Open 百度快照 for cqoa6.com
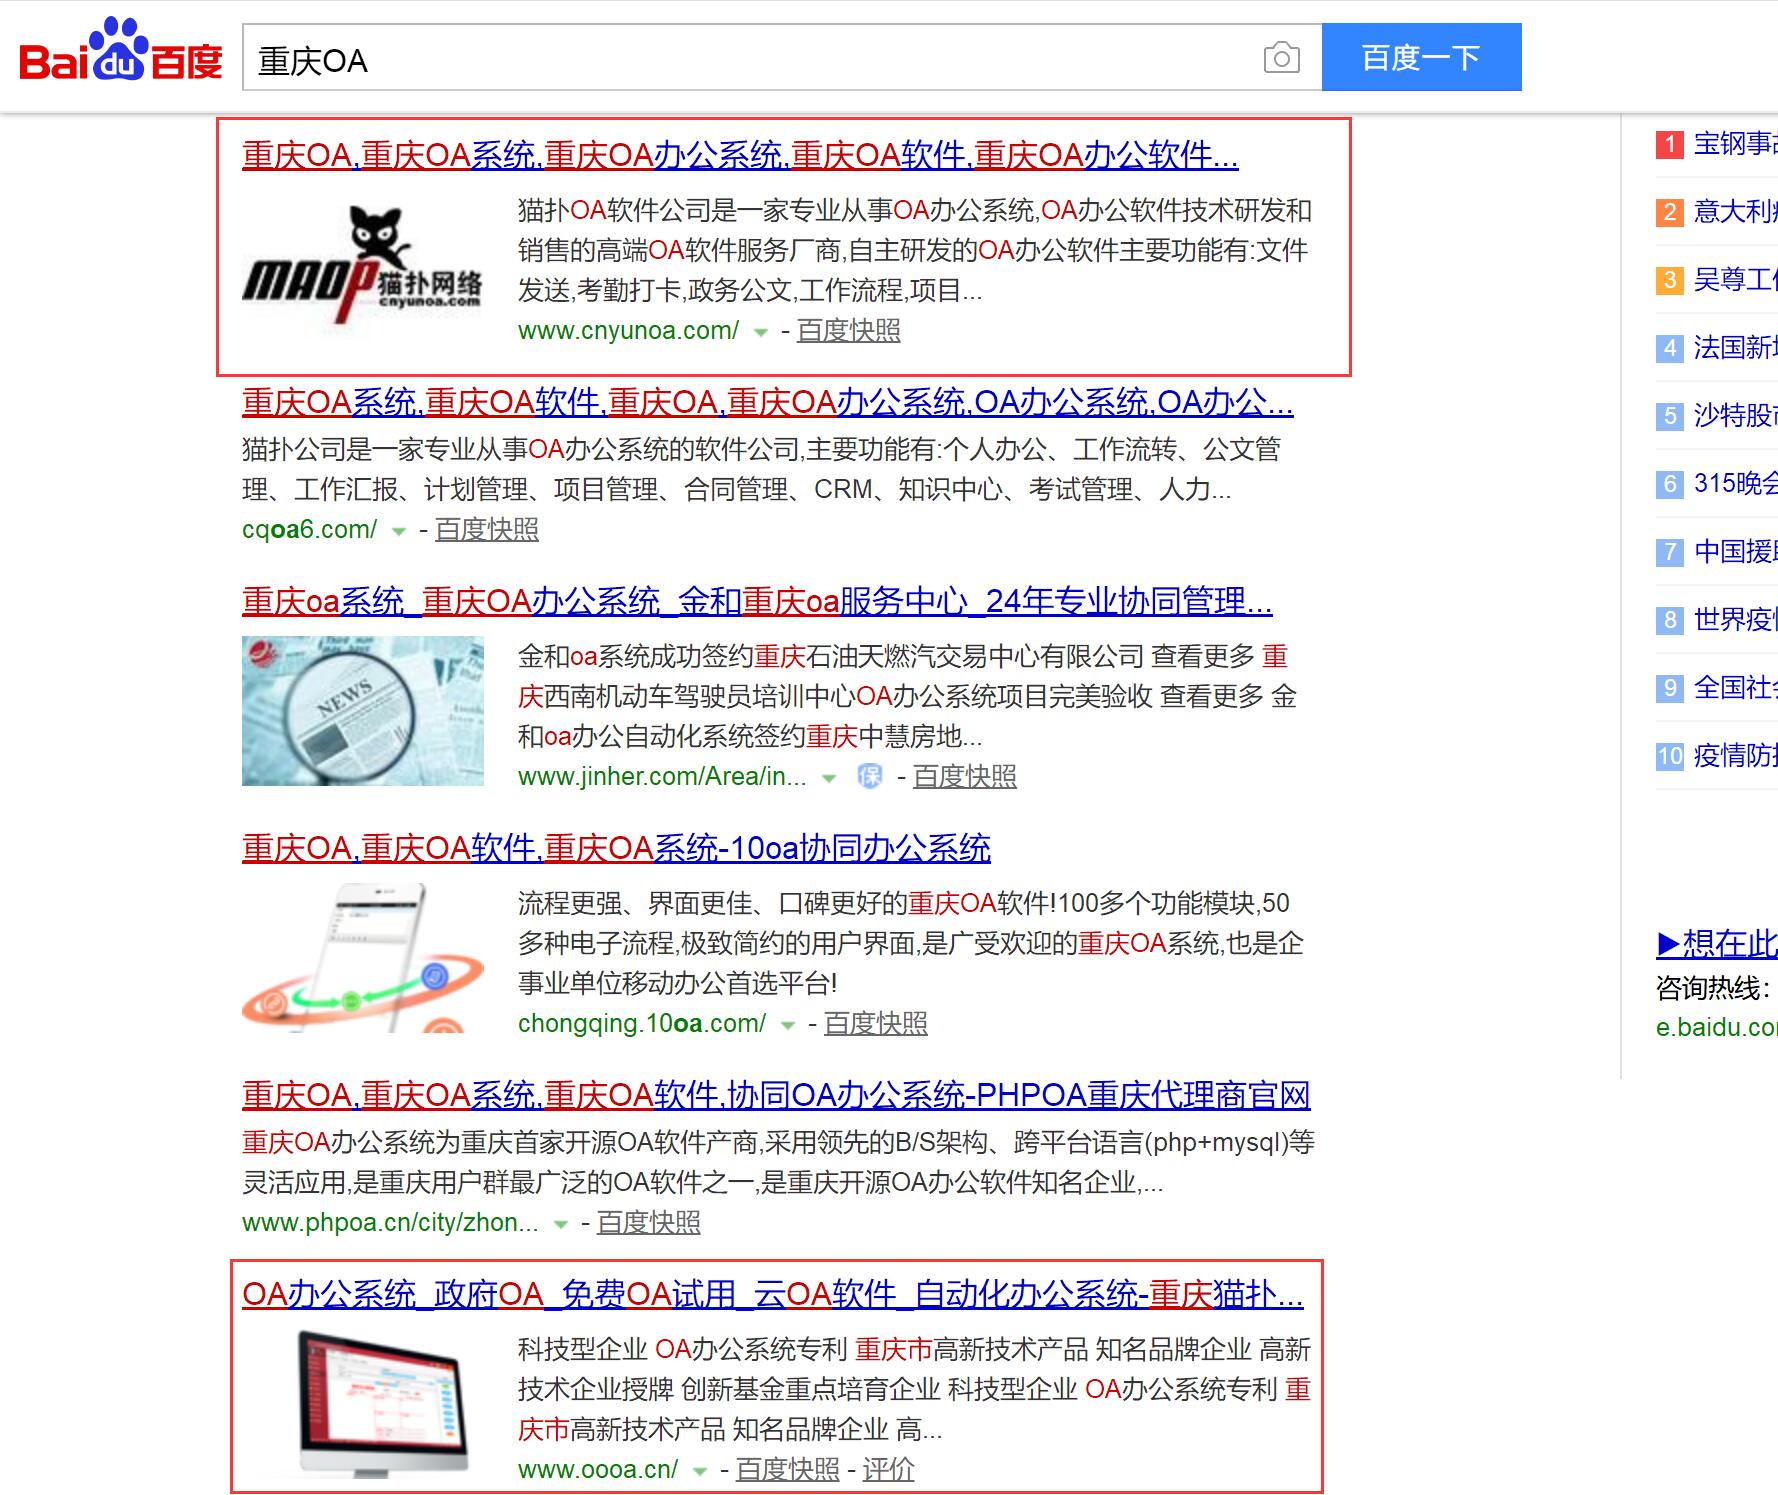Image resolution: width=1778 pixels, height=1495 pixels. point(487,530)
